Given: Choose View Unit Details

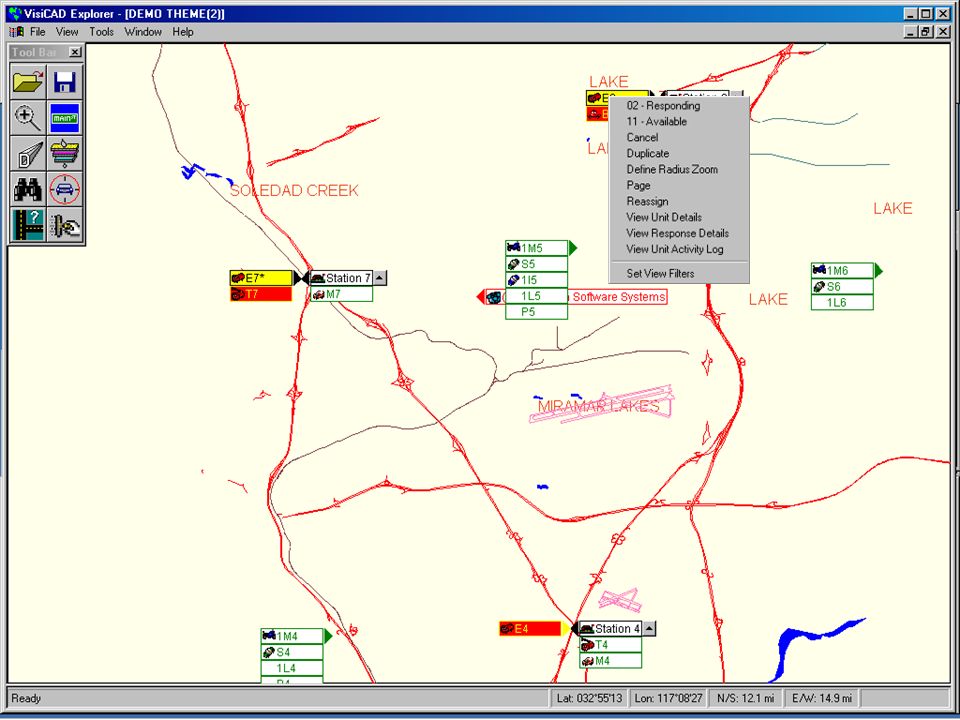Looking at the screenshot, I should click(x=679, y=217).
